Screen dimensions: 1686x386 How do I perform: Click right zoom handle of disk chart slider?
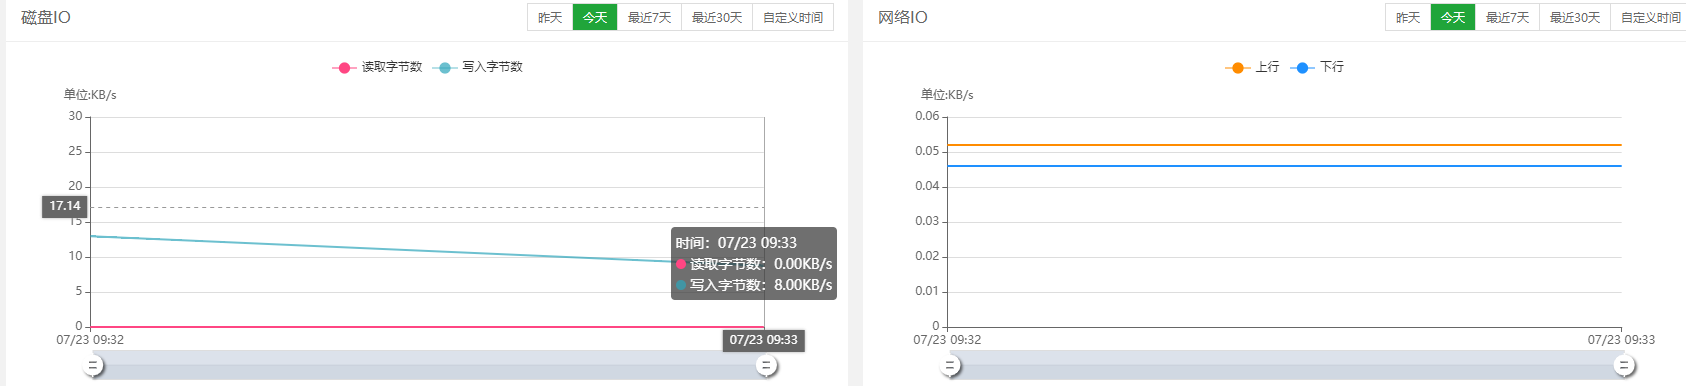point(766,366)
